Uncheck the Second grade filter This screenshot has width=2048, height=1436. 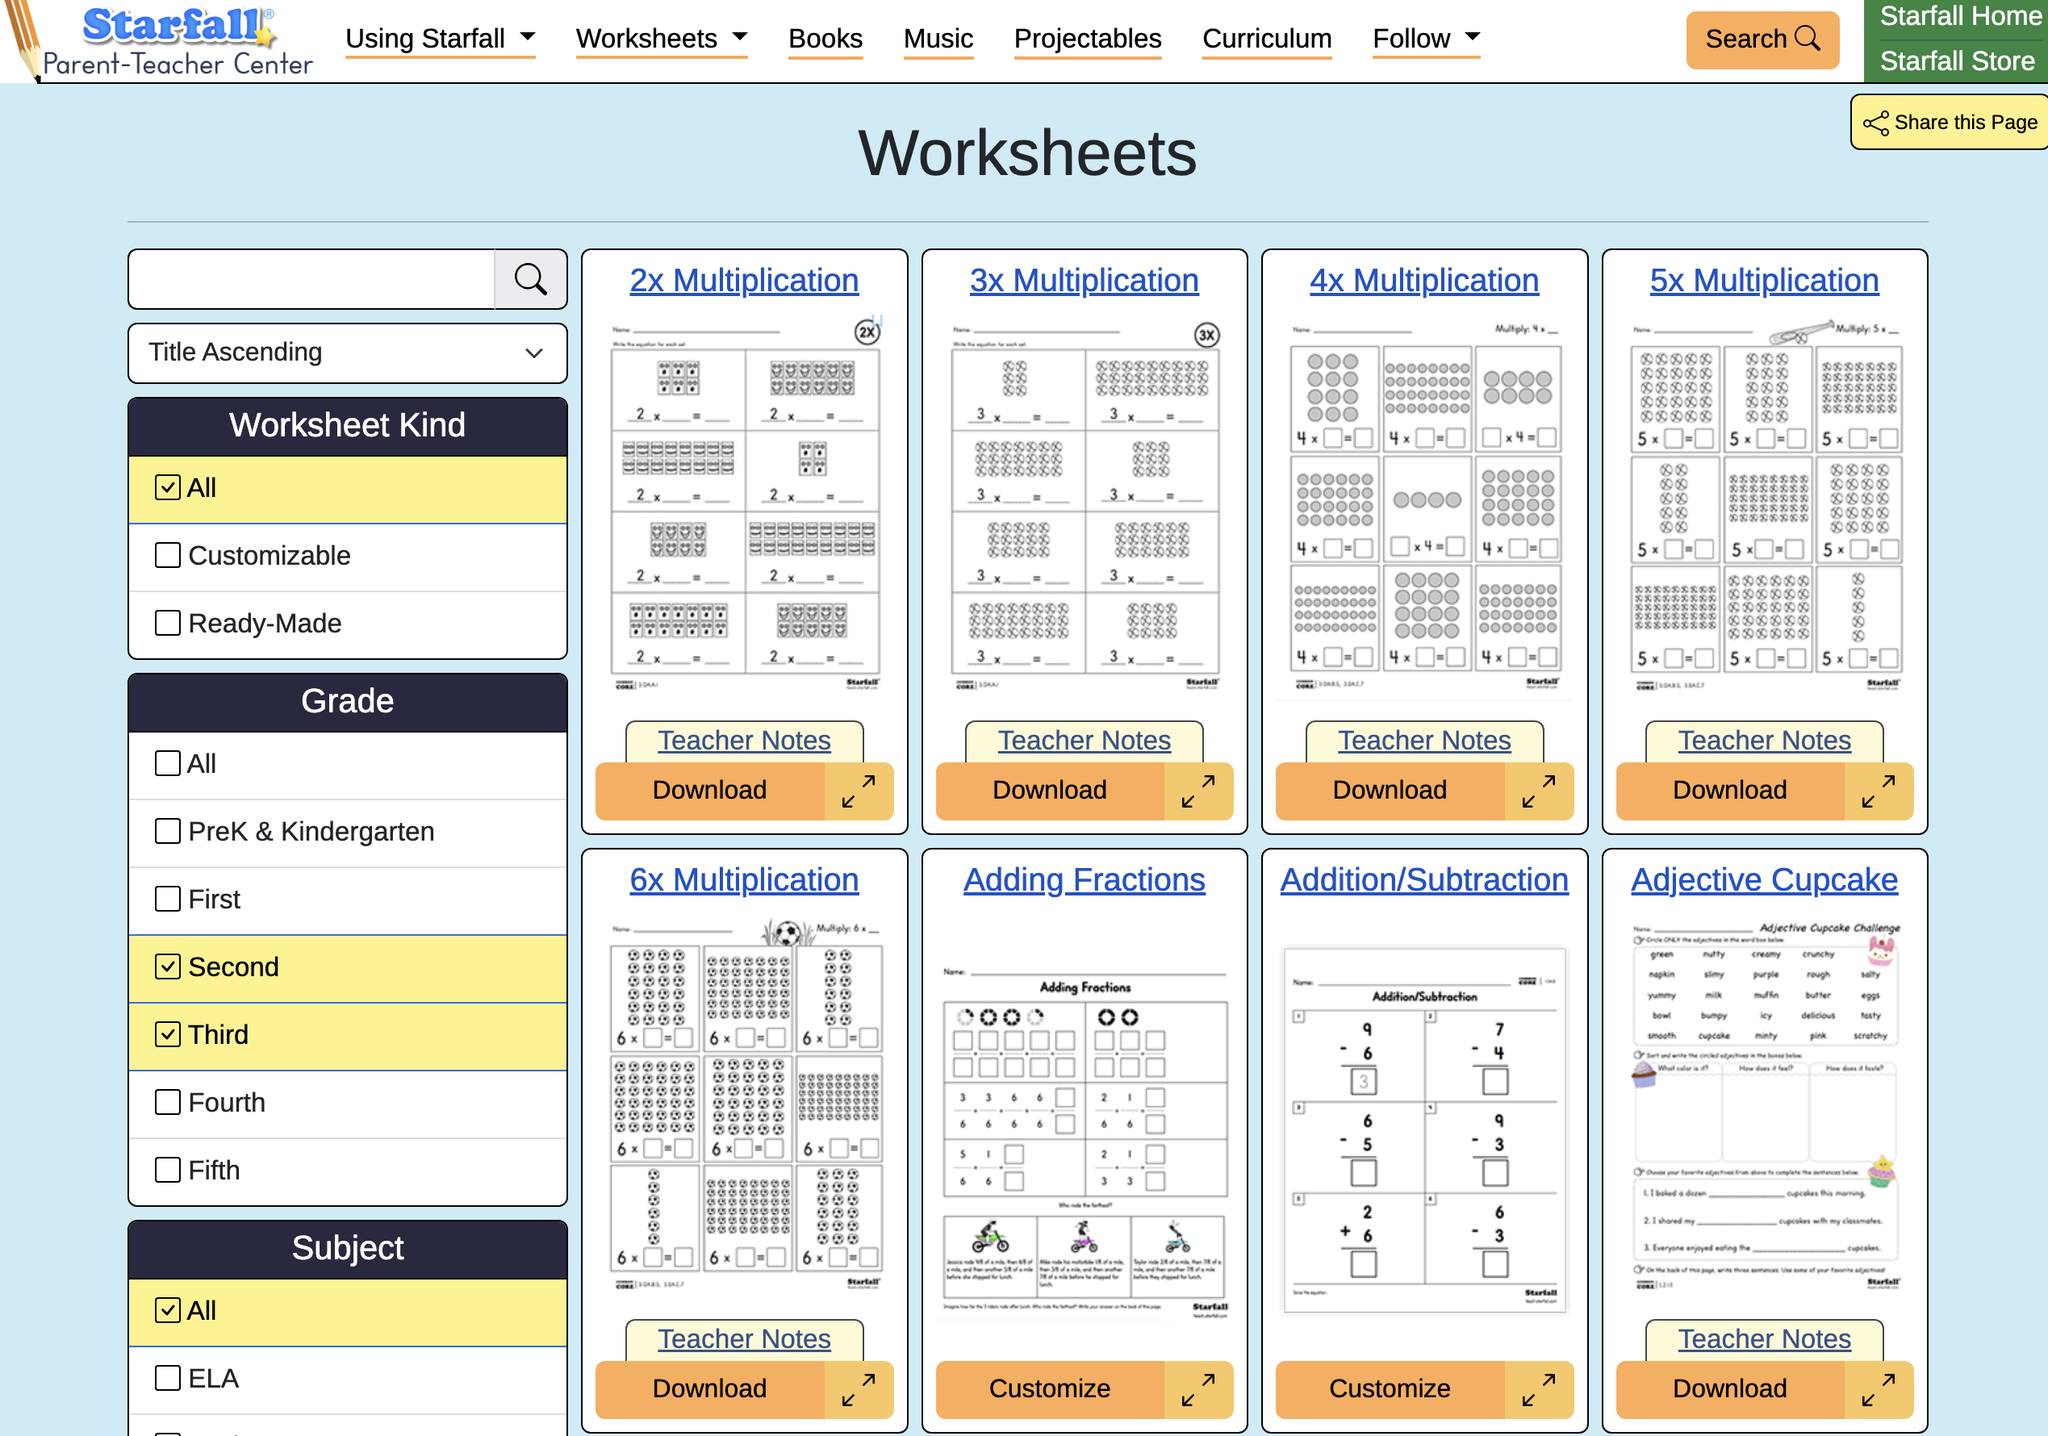point(168,967)
